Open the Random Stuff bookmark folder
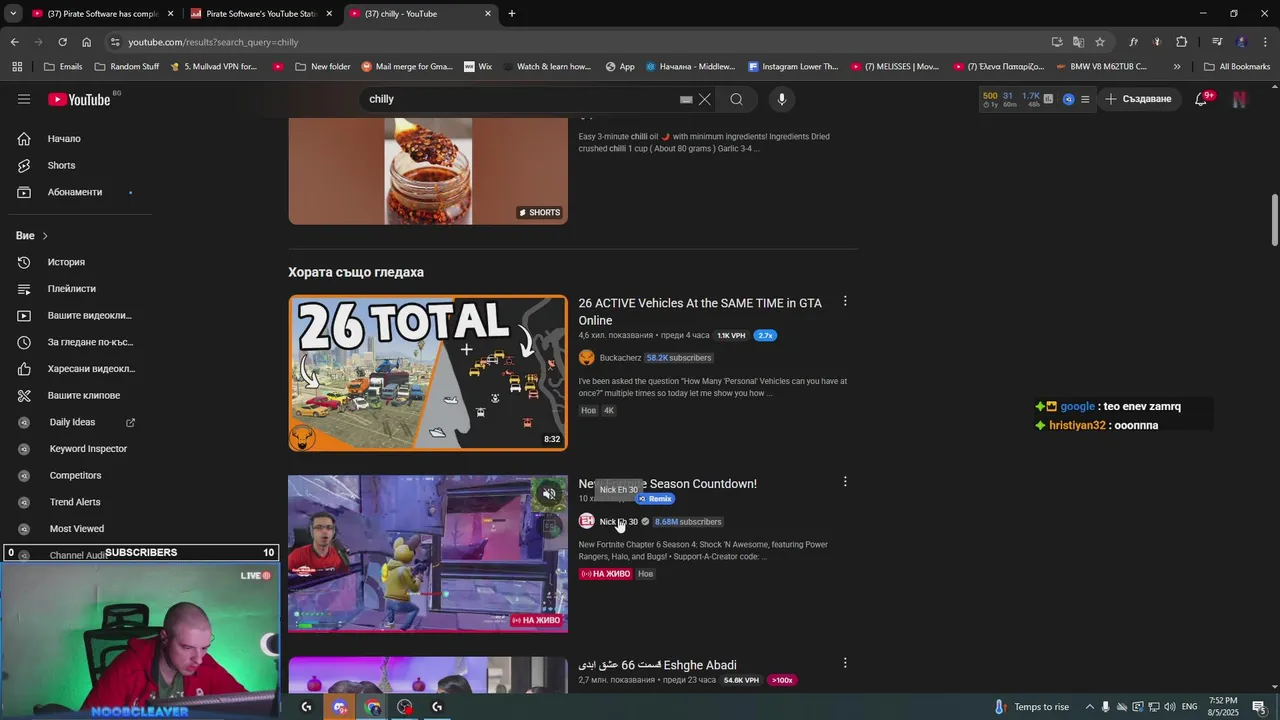This screenshot has height=720, width=1280. coord(127,67)
